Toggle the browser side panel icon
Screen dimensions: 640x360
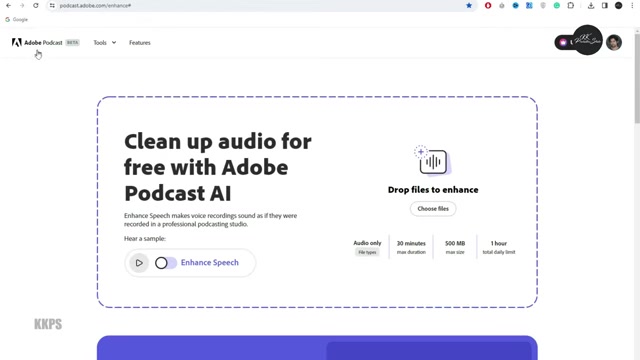coord(604,6)
